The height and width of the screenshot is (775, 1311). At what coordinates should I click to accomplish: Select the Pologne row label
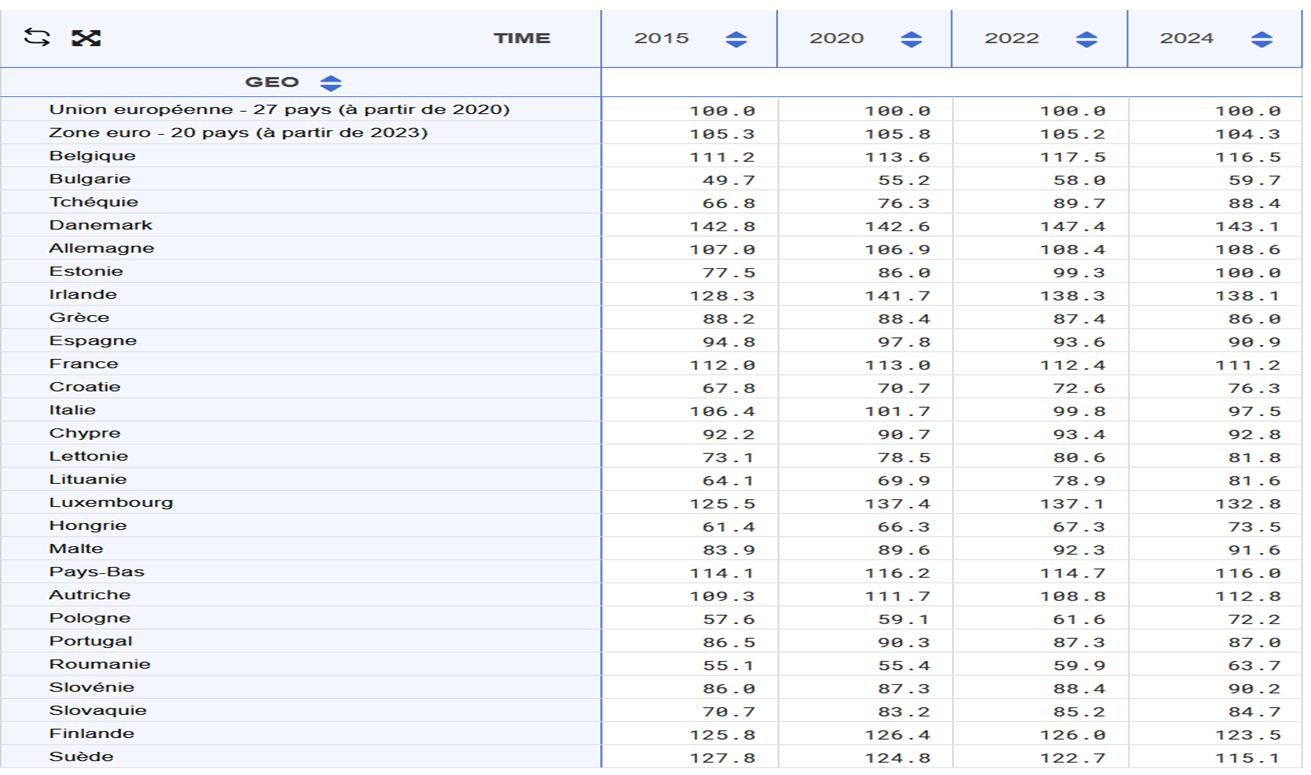pos(90,618)
